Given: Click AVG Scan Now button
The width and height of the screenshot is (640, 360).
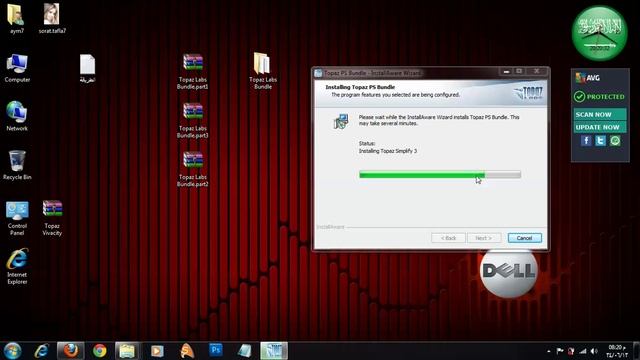Looking at the screenshot, I should click(x=600, y=115).
